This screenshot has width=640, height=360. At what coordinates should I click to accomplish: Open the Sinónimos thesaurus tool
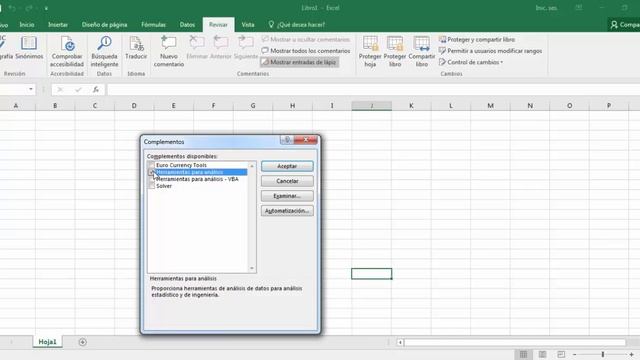(29, 48)
